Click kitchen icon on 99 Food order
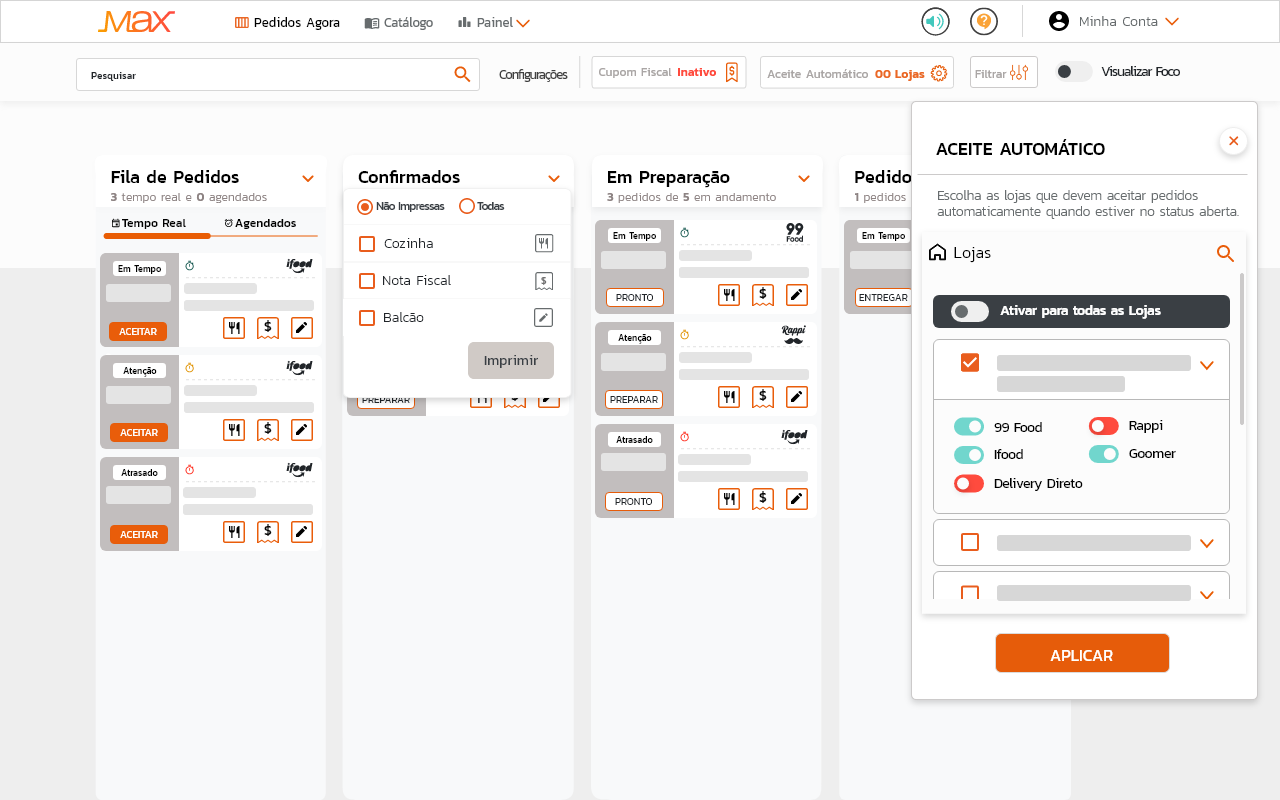 click(729, 295)
